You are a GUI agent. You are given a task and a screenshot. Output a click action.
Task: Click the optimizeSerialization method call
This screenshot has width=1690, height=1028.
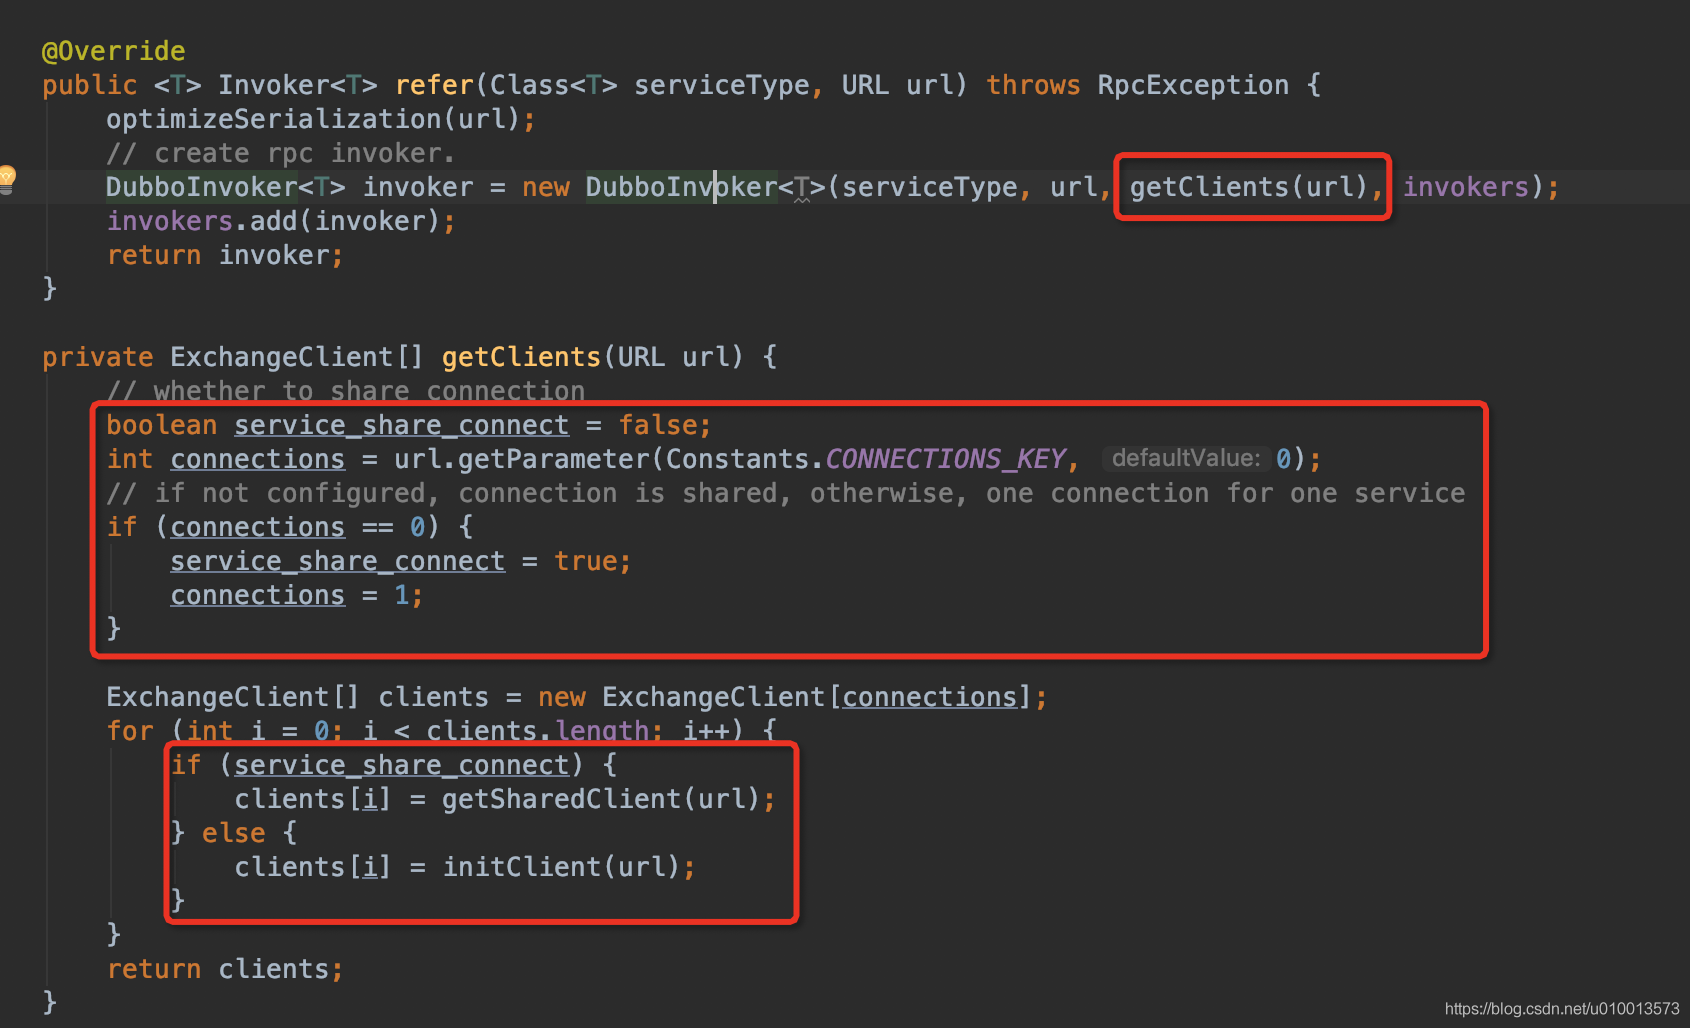tap(274, 120)
